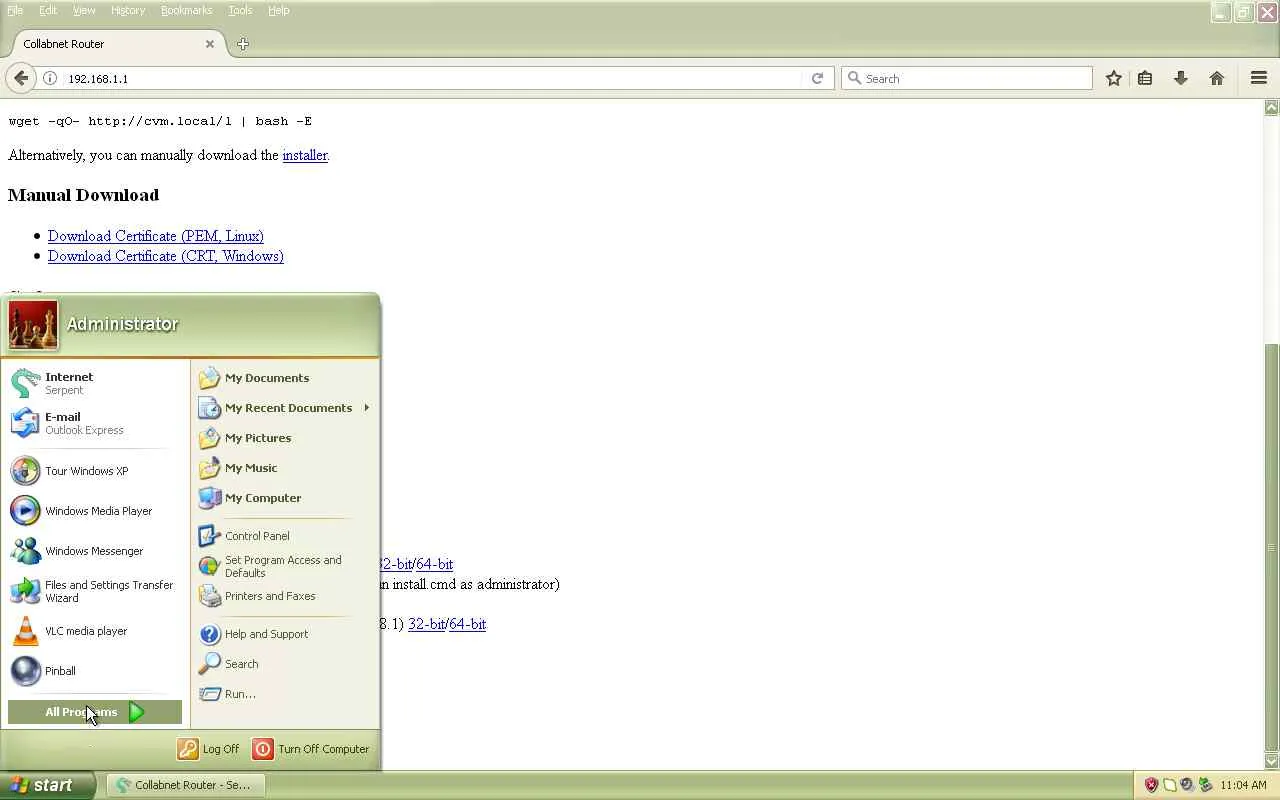
Task: Click the wget command line text
Action: point(160,121)
